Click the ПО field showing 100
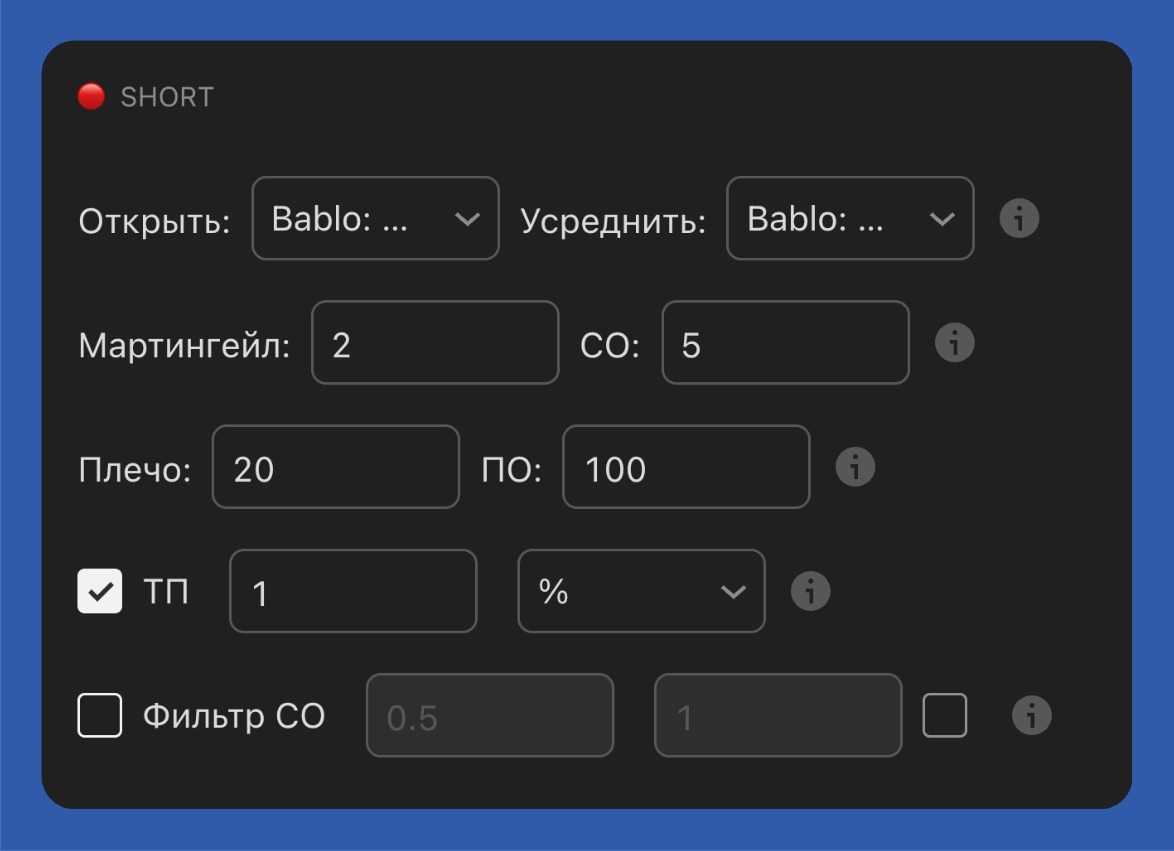 [686, 467]
